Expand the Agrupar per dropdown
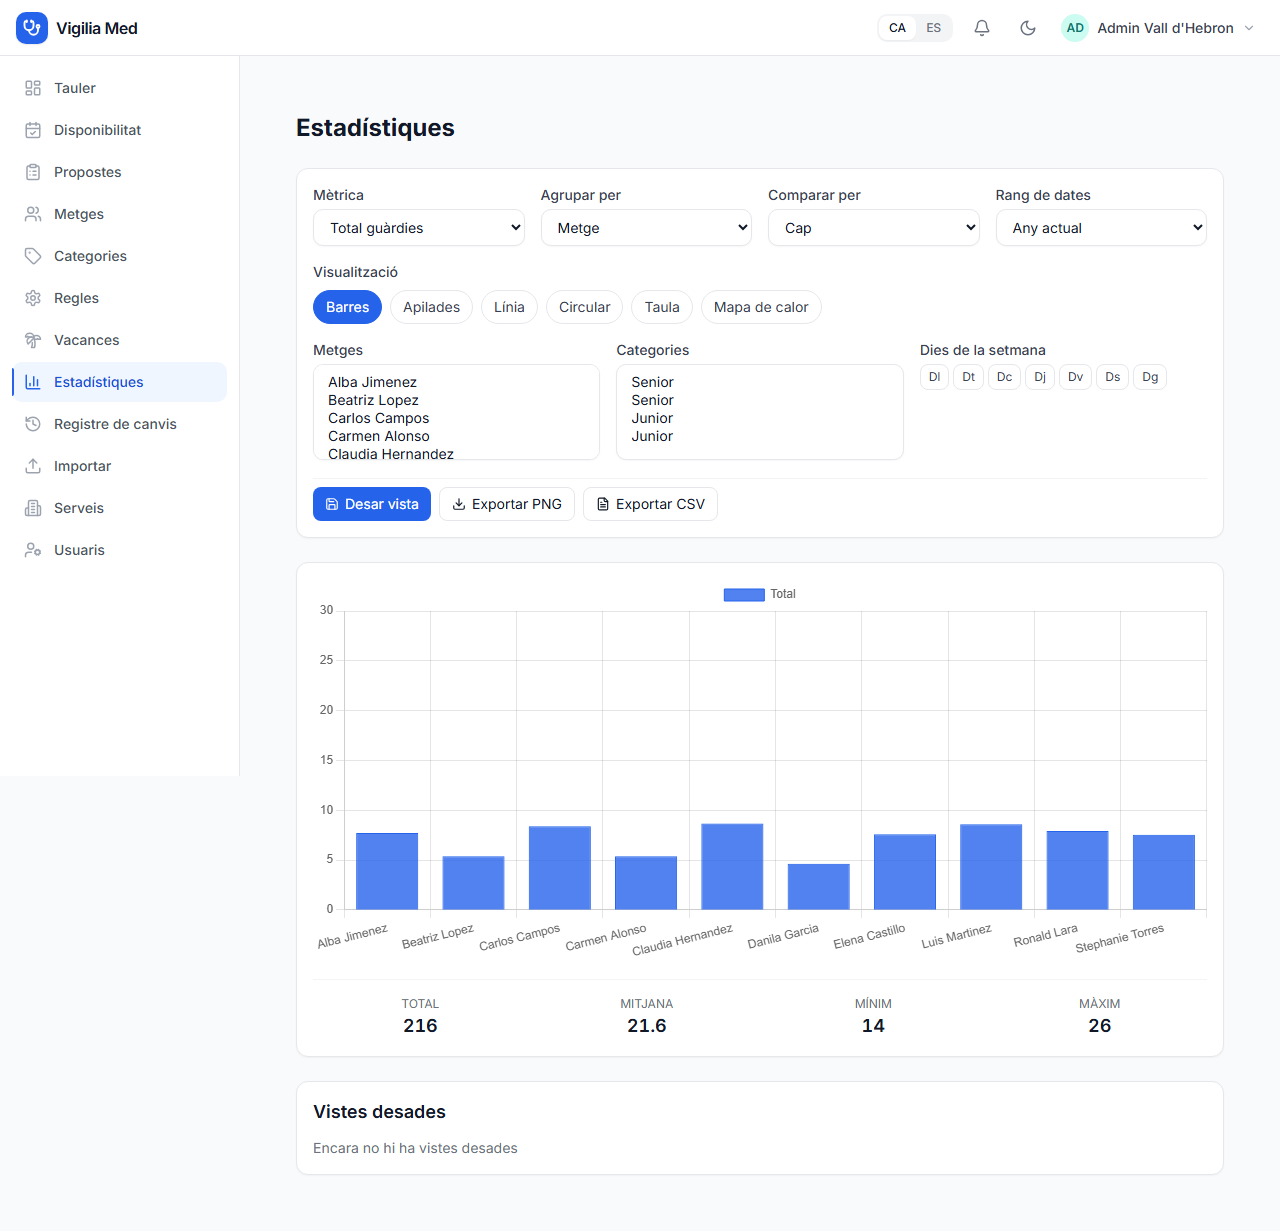Viewport: 1280px width, 1231px height. click(646, 228)
